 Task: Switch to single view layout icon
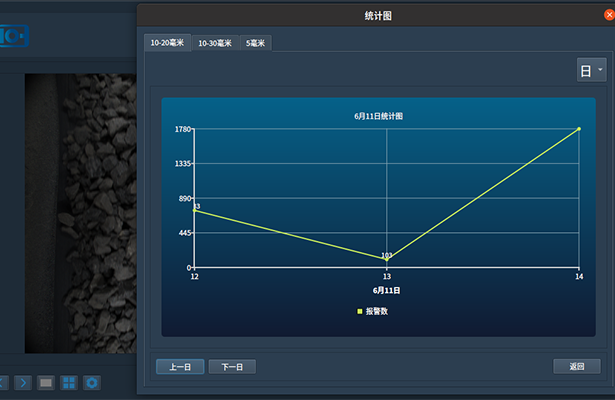tap(46, 382)
